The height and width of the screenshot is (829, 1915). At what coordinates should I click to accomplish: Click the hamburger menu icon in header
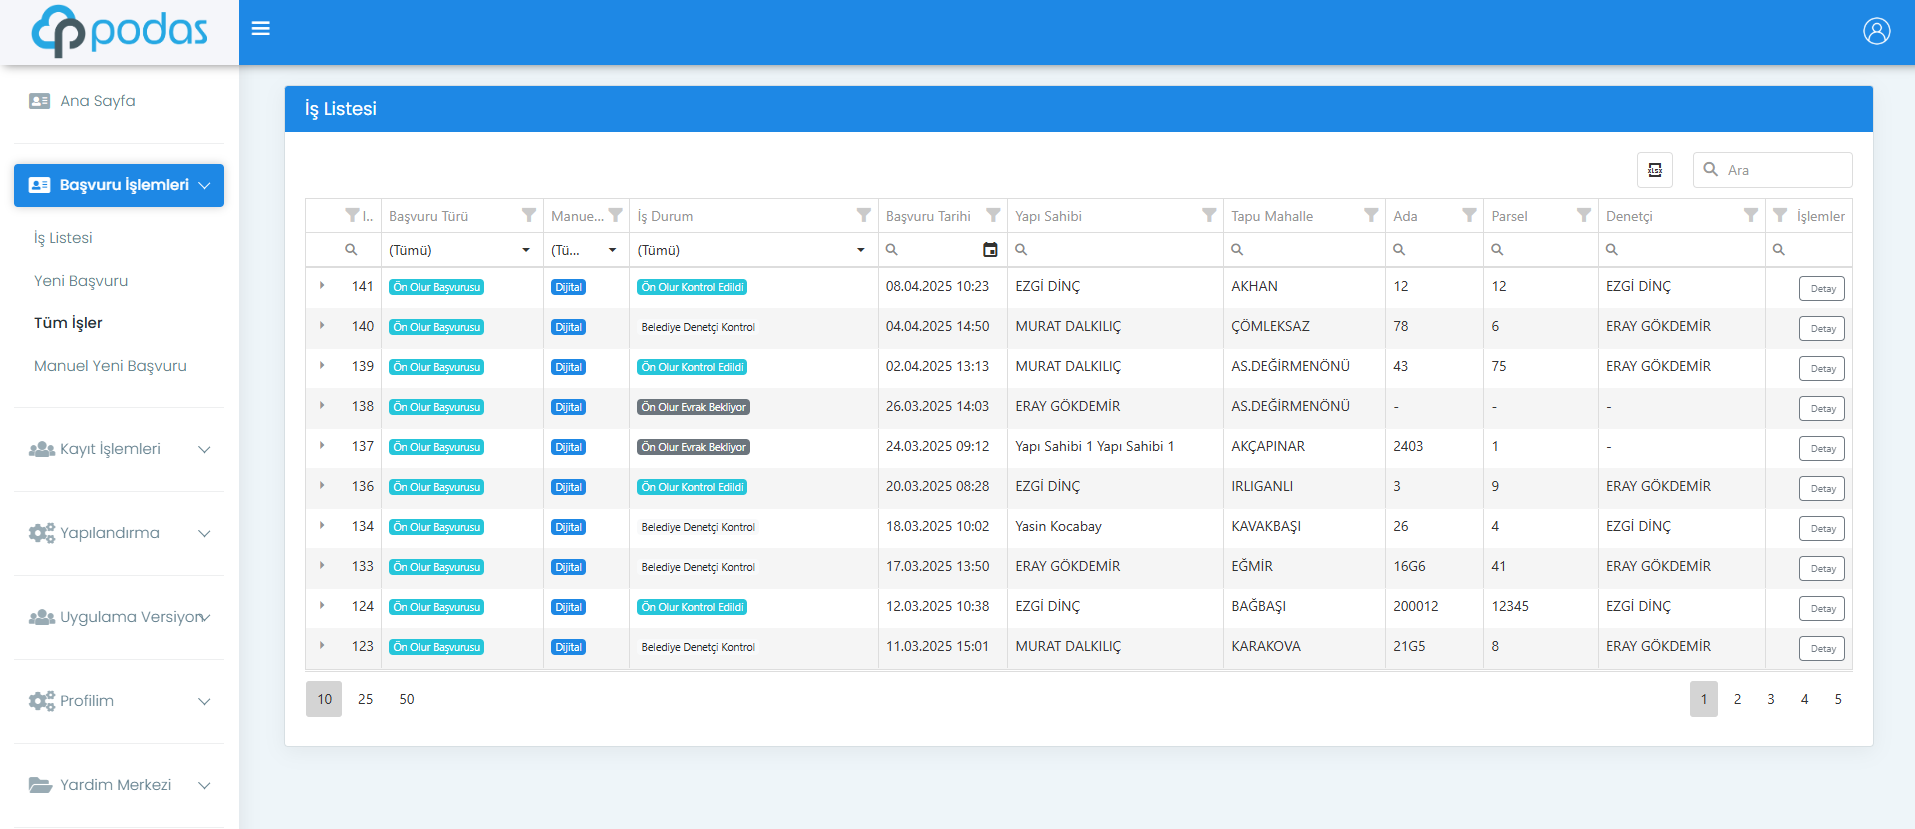pyautogui.click(x=260, y=28)
